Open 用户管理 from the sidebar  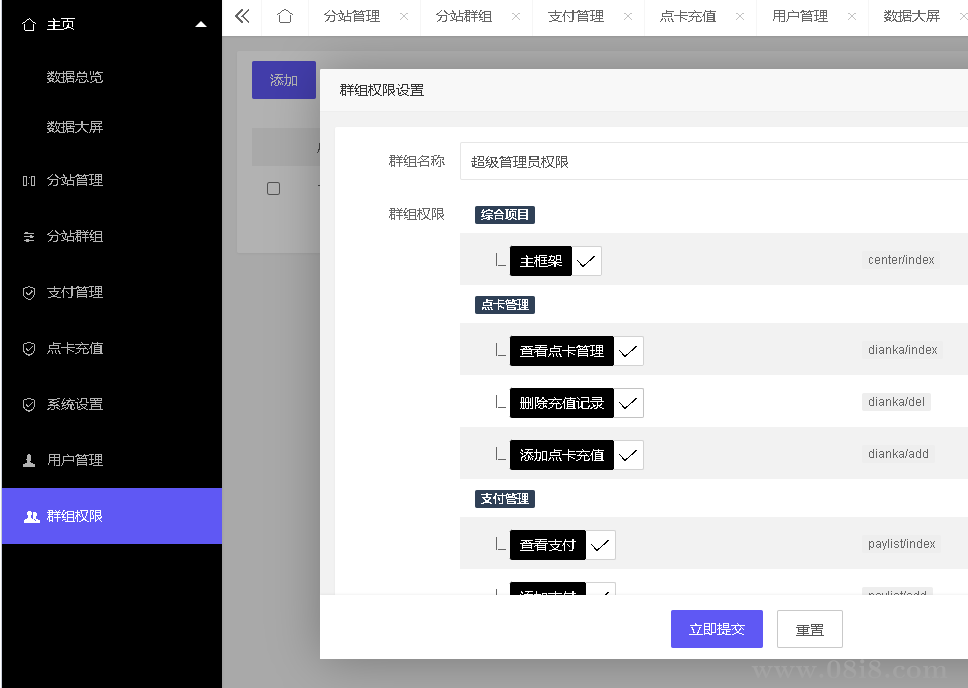click(75, 461)
